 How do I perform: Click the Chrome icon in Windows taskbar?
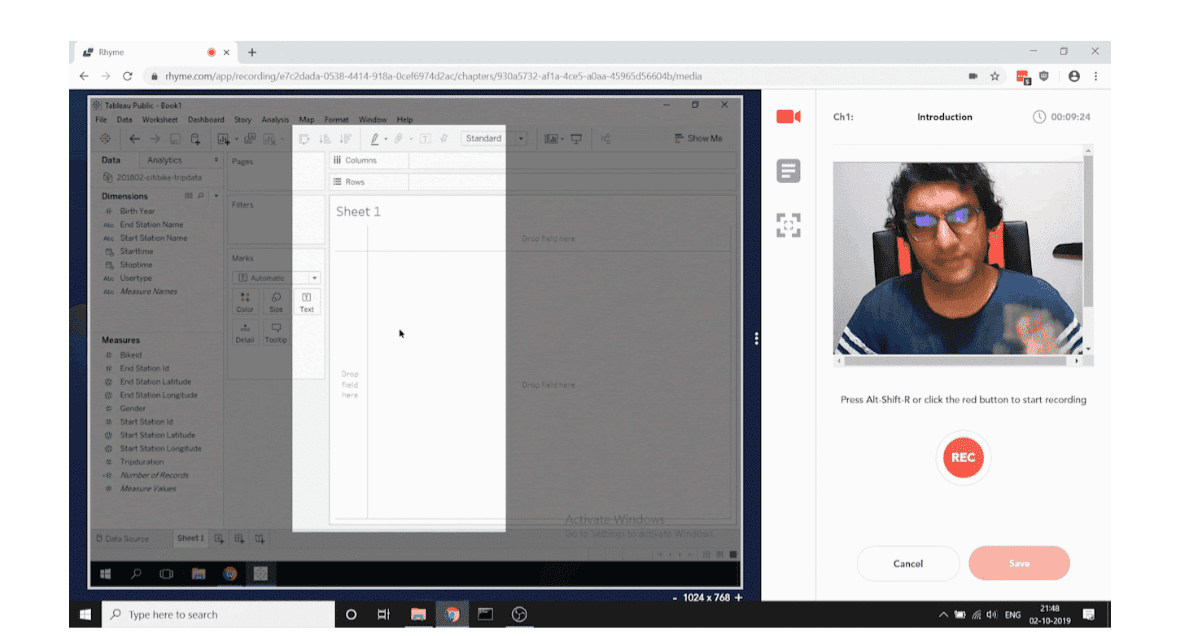(x=452, y=615)
